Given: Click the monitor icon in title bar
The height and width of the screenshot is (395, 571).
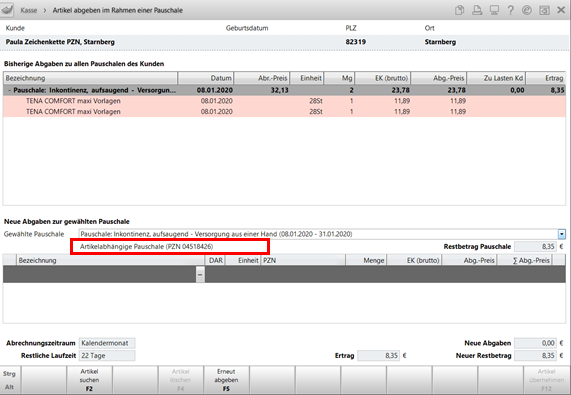Looking at the screenshot, I should click(x=494, y=10).
